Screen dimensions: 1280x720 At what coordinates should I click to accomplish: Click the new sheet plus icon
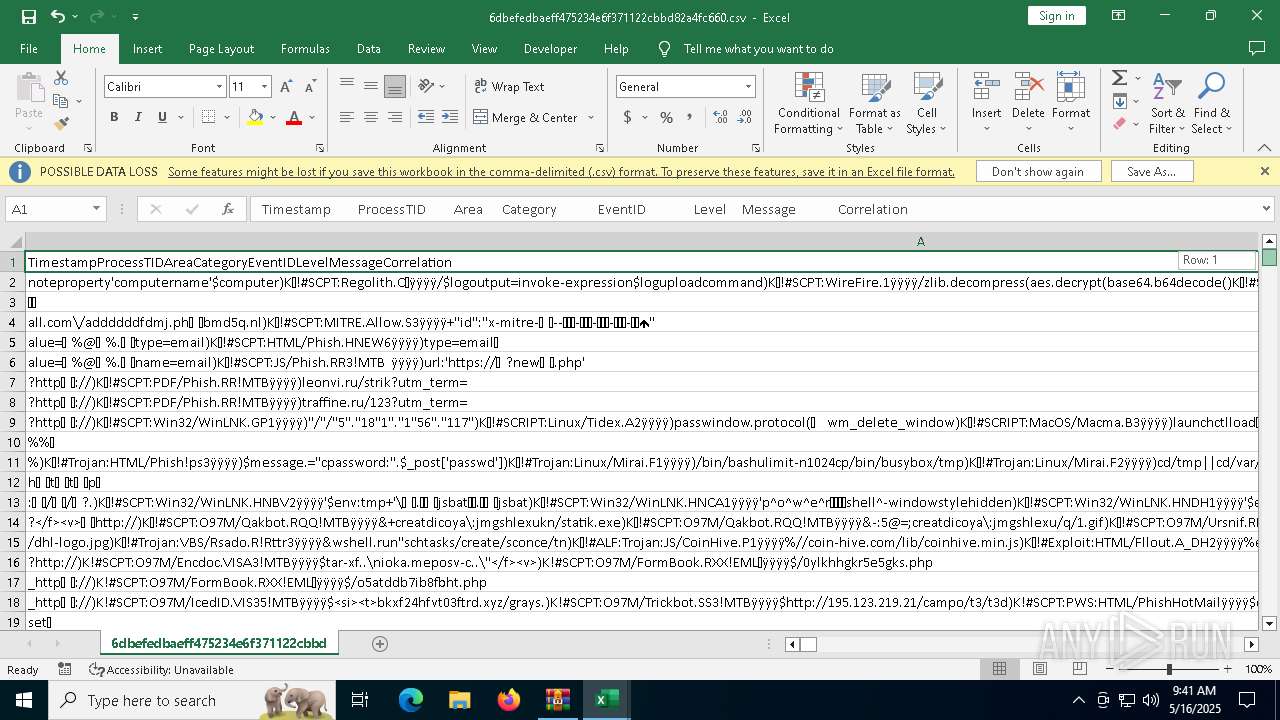point(380,644)
